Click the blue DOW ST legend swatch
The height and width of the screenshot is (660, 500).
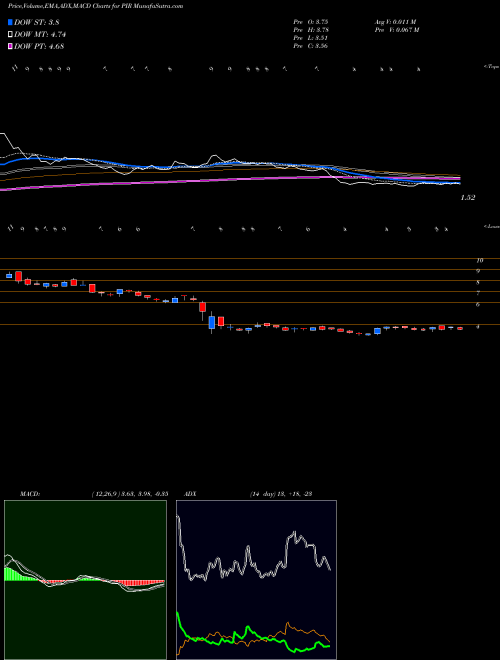click(10, 22)
